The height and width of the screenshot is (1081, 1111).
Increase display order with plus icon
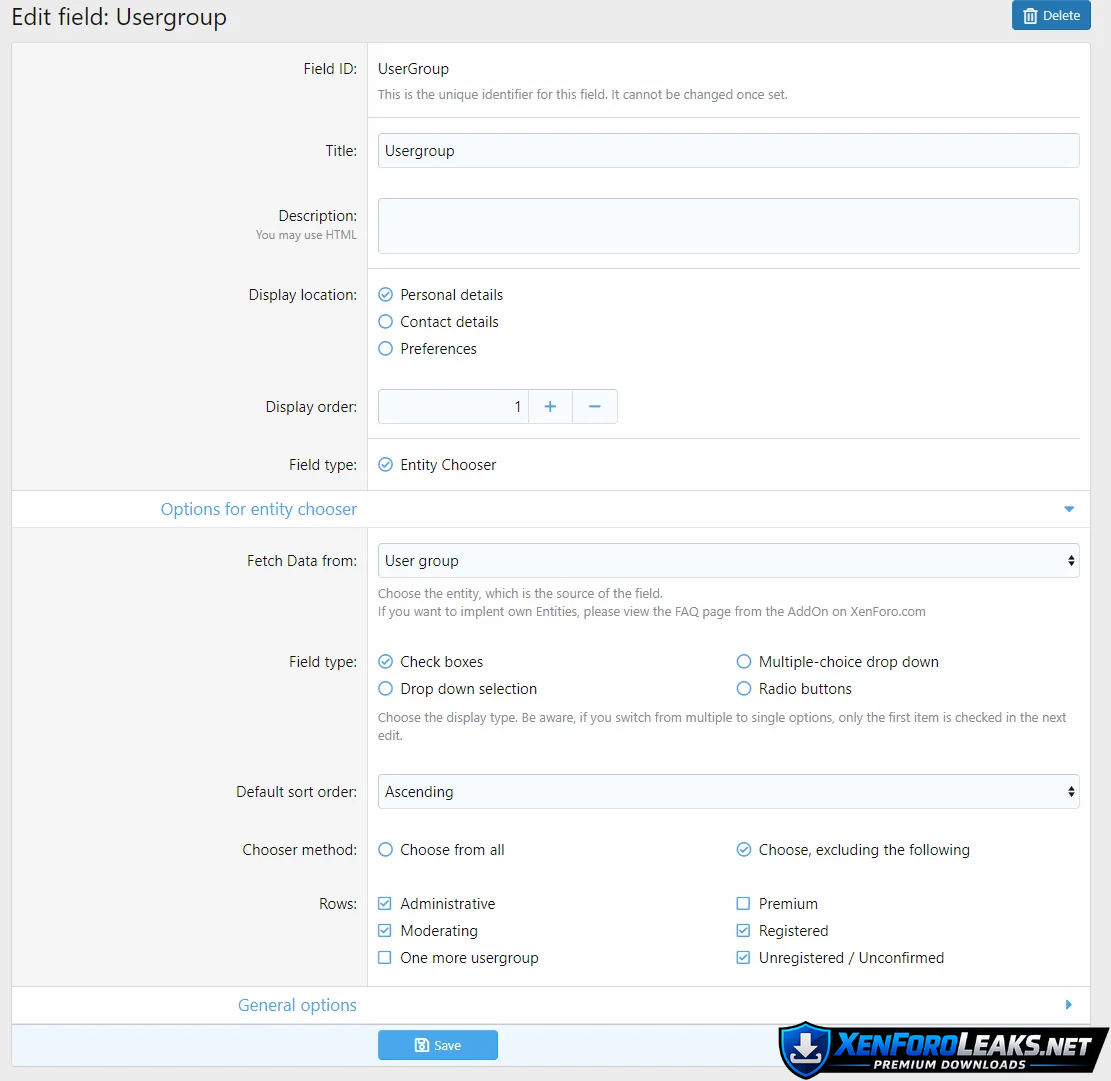pos(550,407)
